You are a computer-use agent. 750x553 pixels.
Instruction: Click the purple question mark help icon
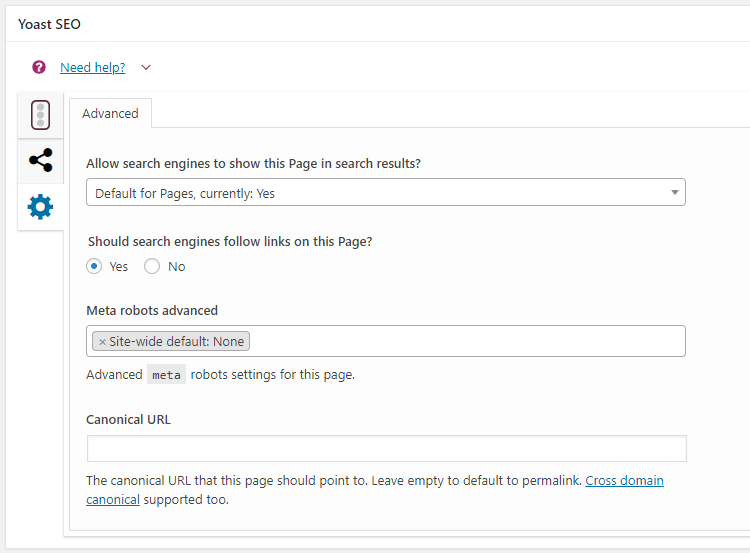(39, 67)
